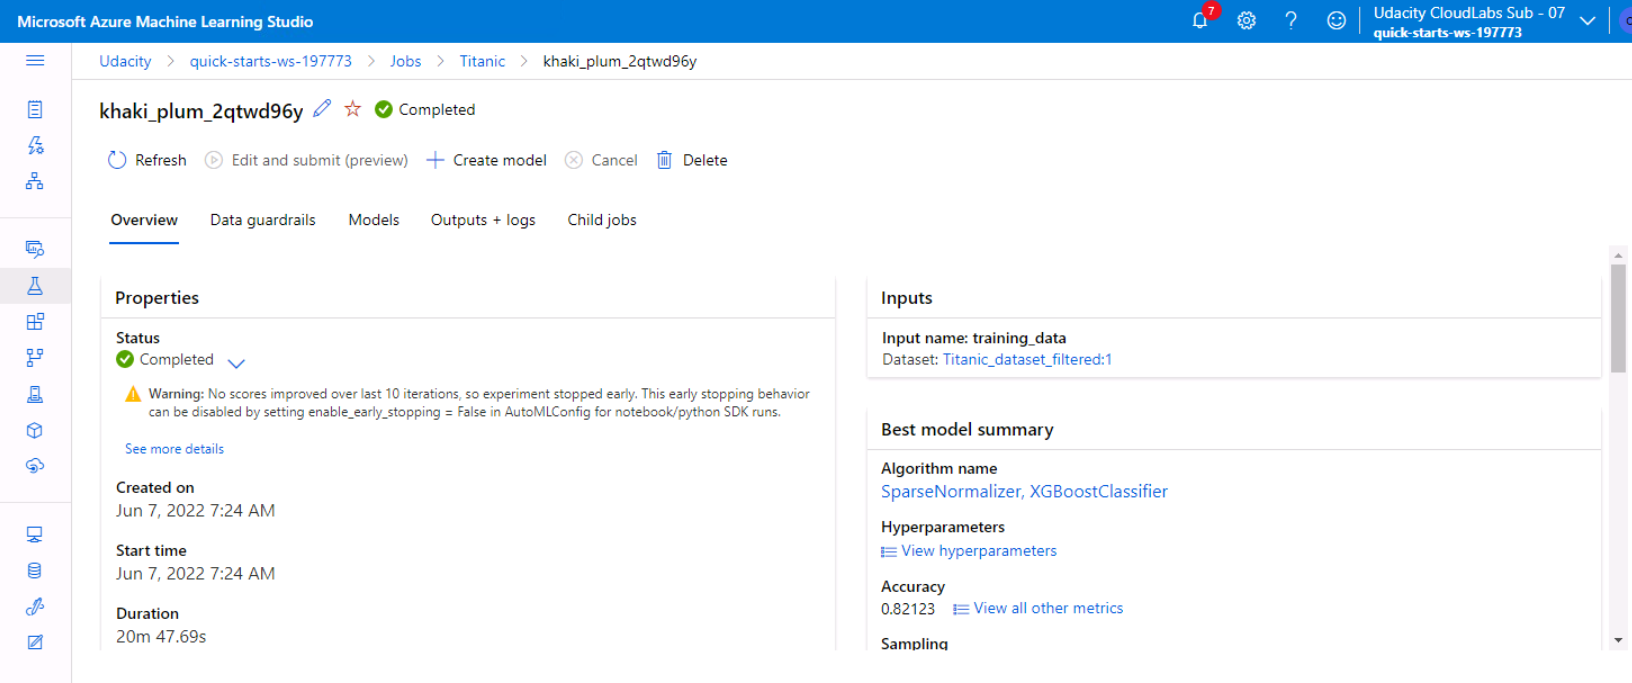Viewport: 1632px width, 683px height.
Task: Click View all other metrics link
Action: (1048, 608)
